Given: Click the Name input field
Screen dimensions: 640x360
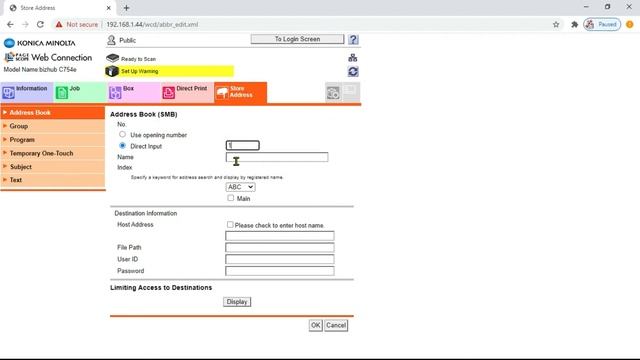Looking at the screenshot, I should point(277,157).
